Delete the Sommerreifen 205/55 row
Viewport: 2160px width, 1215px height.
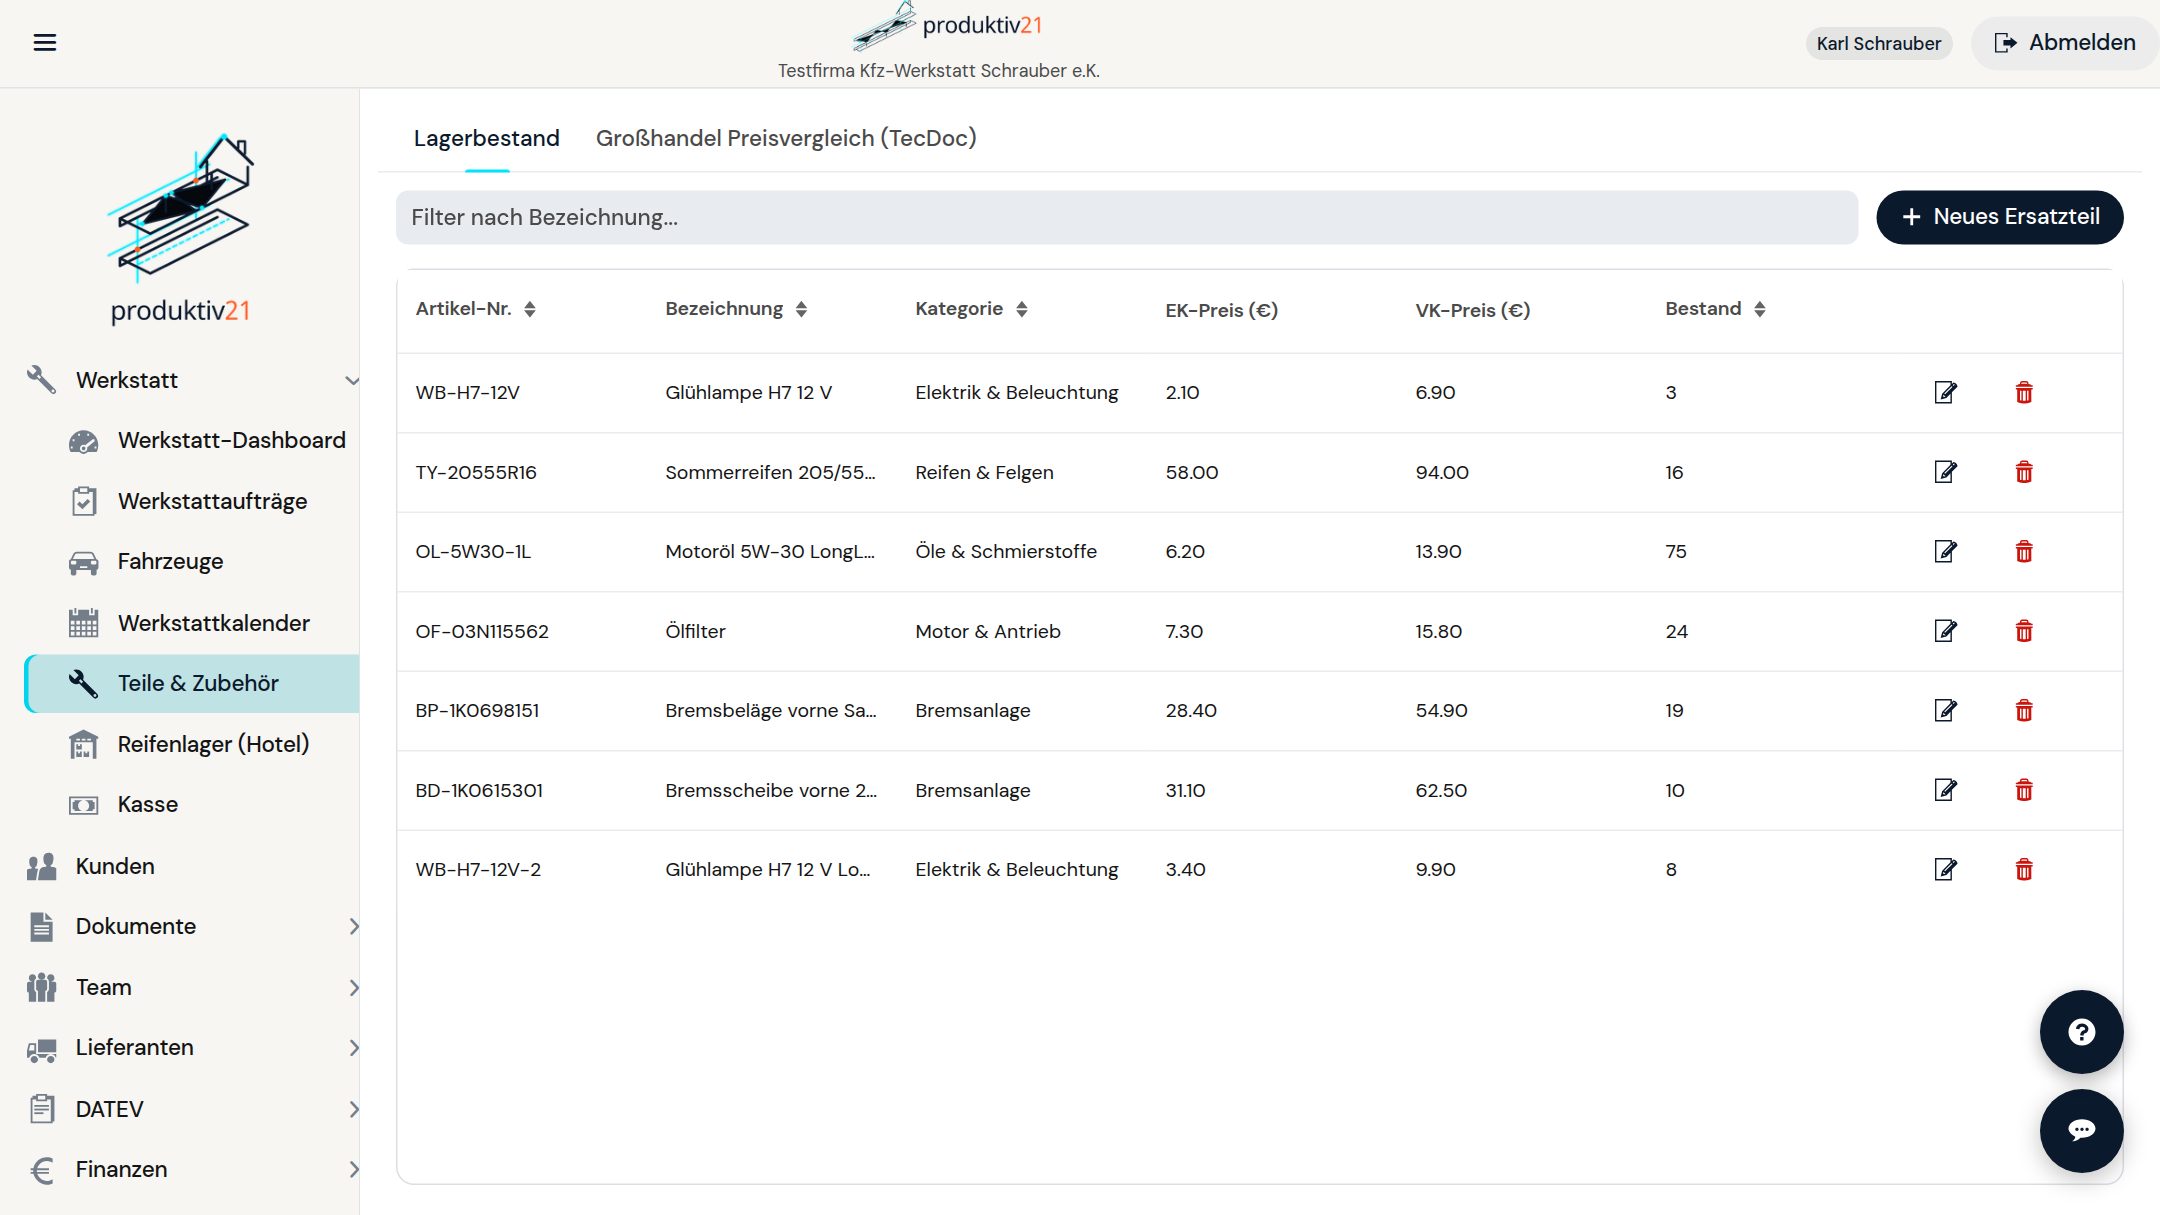(2024, 472)
